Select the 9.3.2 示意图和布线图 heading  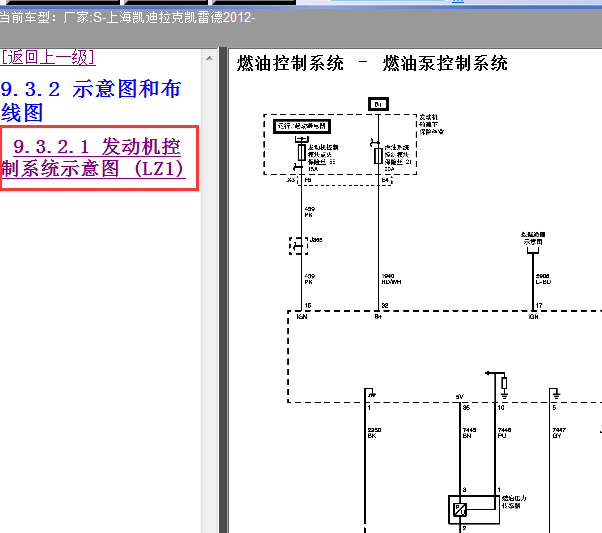click(91, 101)
